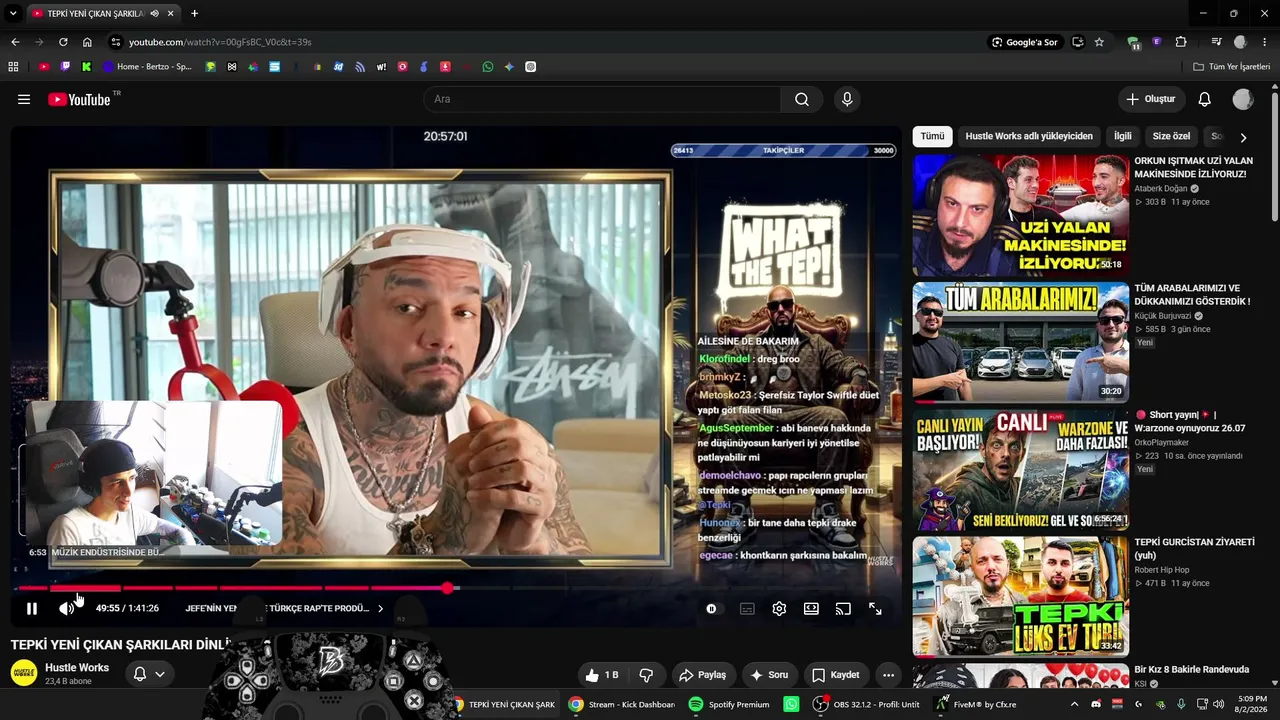Screen dimensions: 1280x720
Task: Open the Twitch bookmark icon
Action: click(66, 67)
